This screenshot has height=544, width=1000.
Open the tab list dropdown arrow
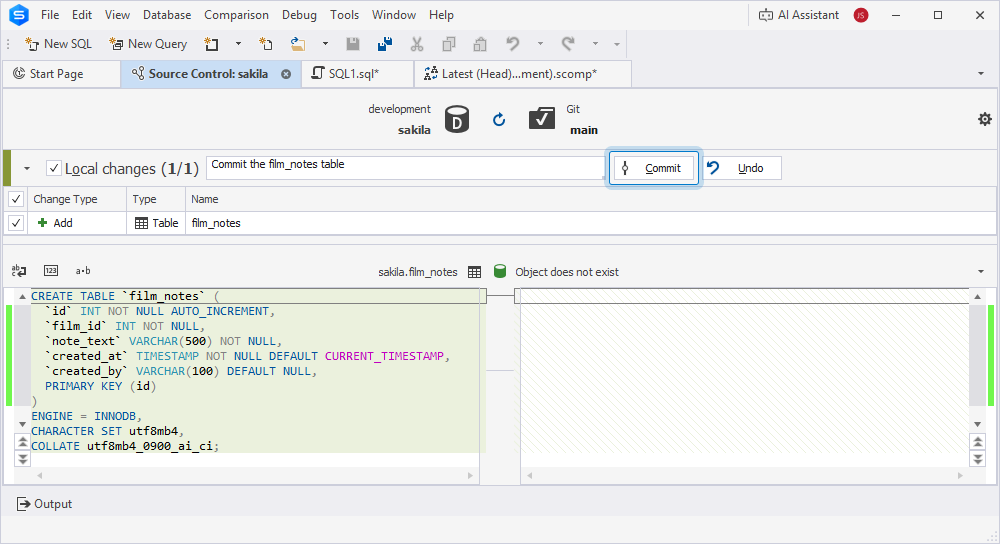click(980, 74)
